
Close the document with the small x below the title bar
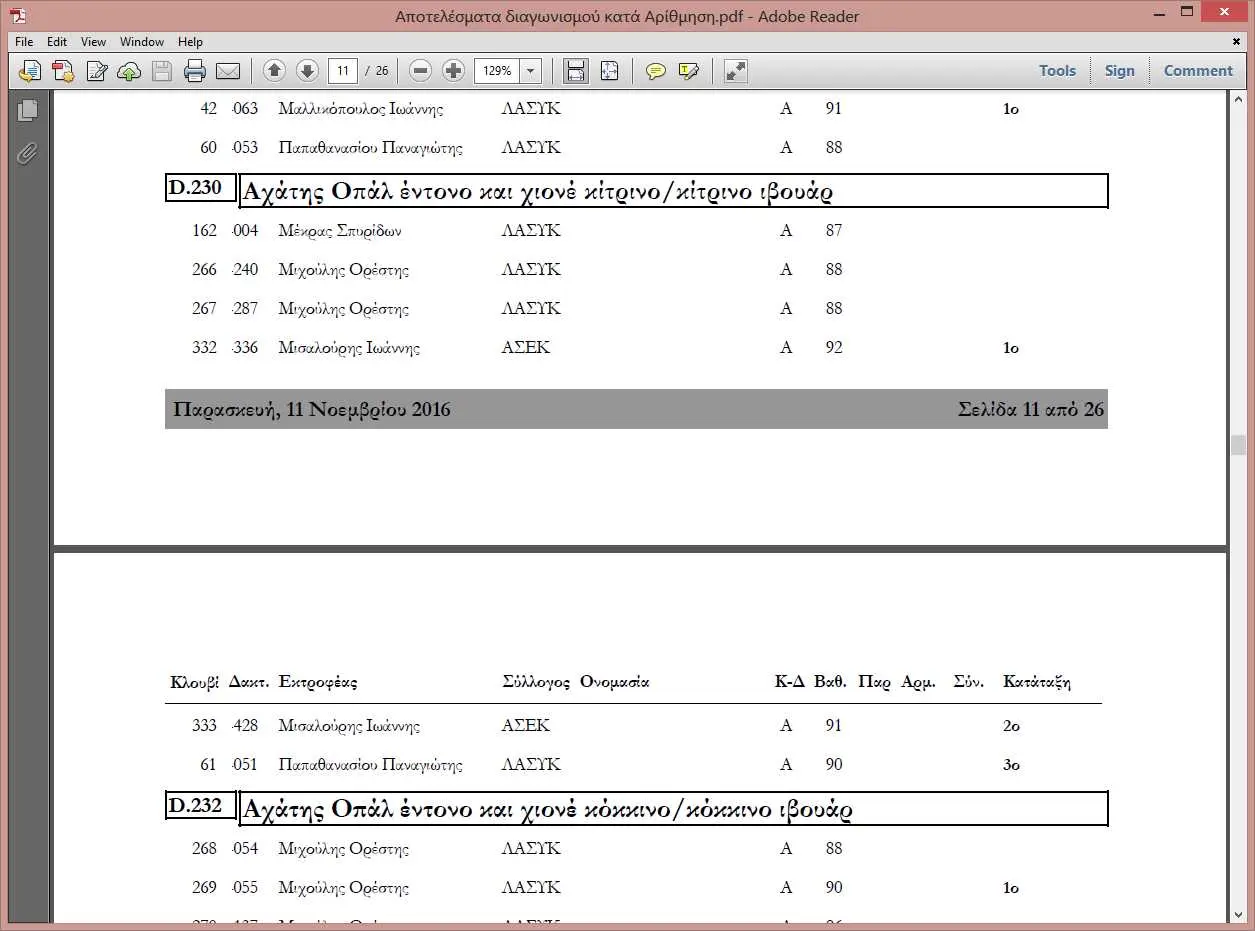click(1237, 42)
